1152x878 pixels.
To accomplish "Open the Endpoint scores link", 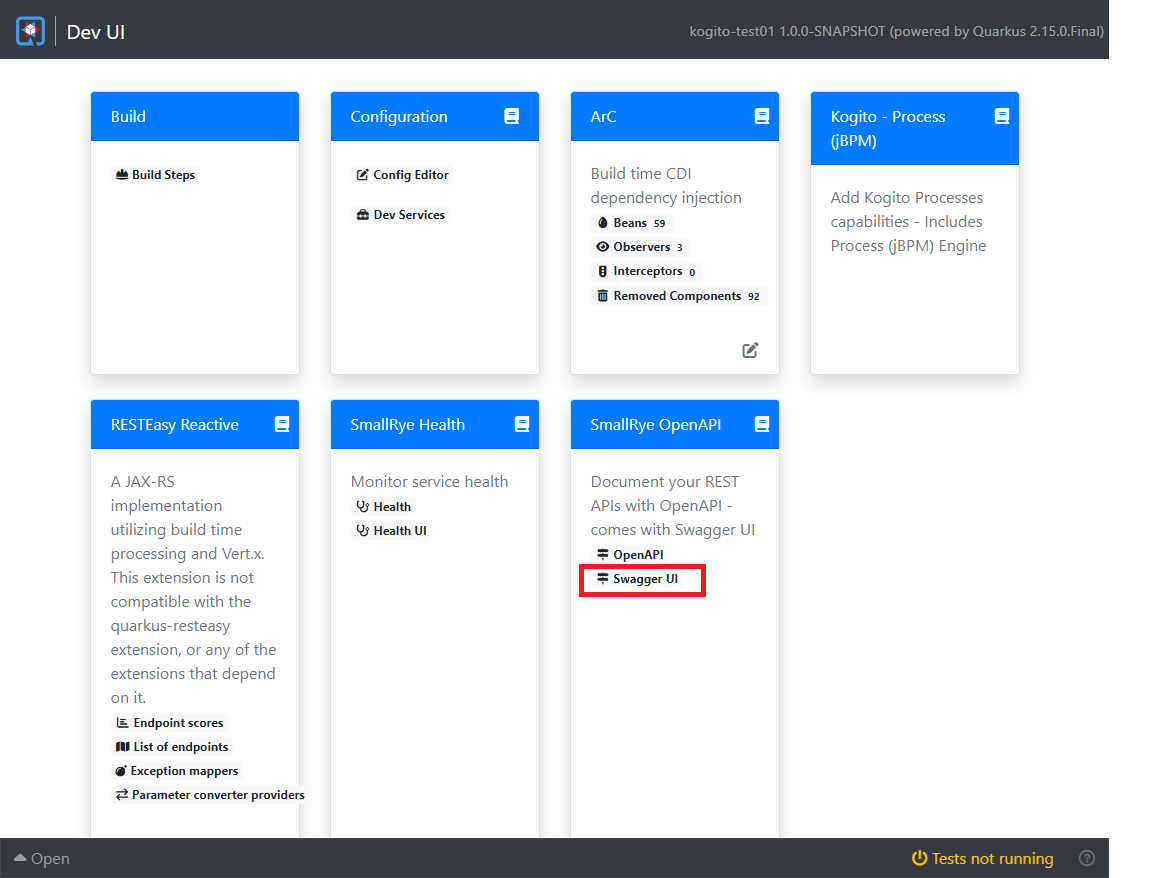I will point(170,723).
